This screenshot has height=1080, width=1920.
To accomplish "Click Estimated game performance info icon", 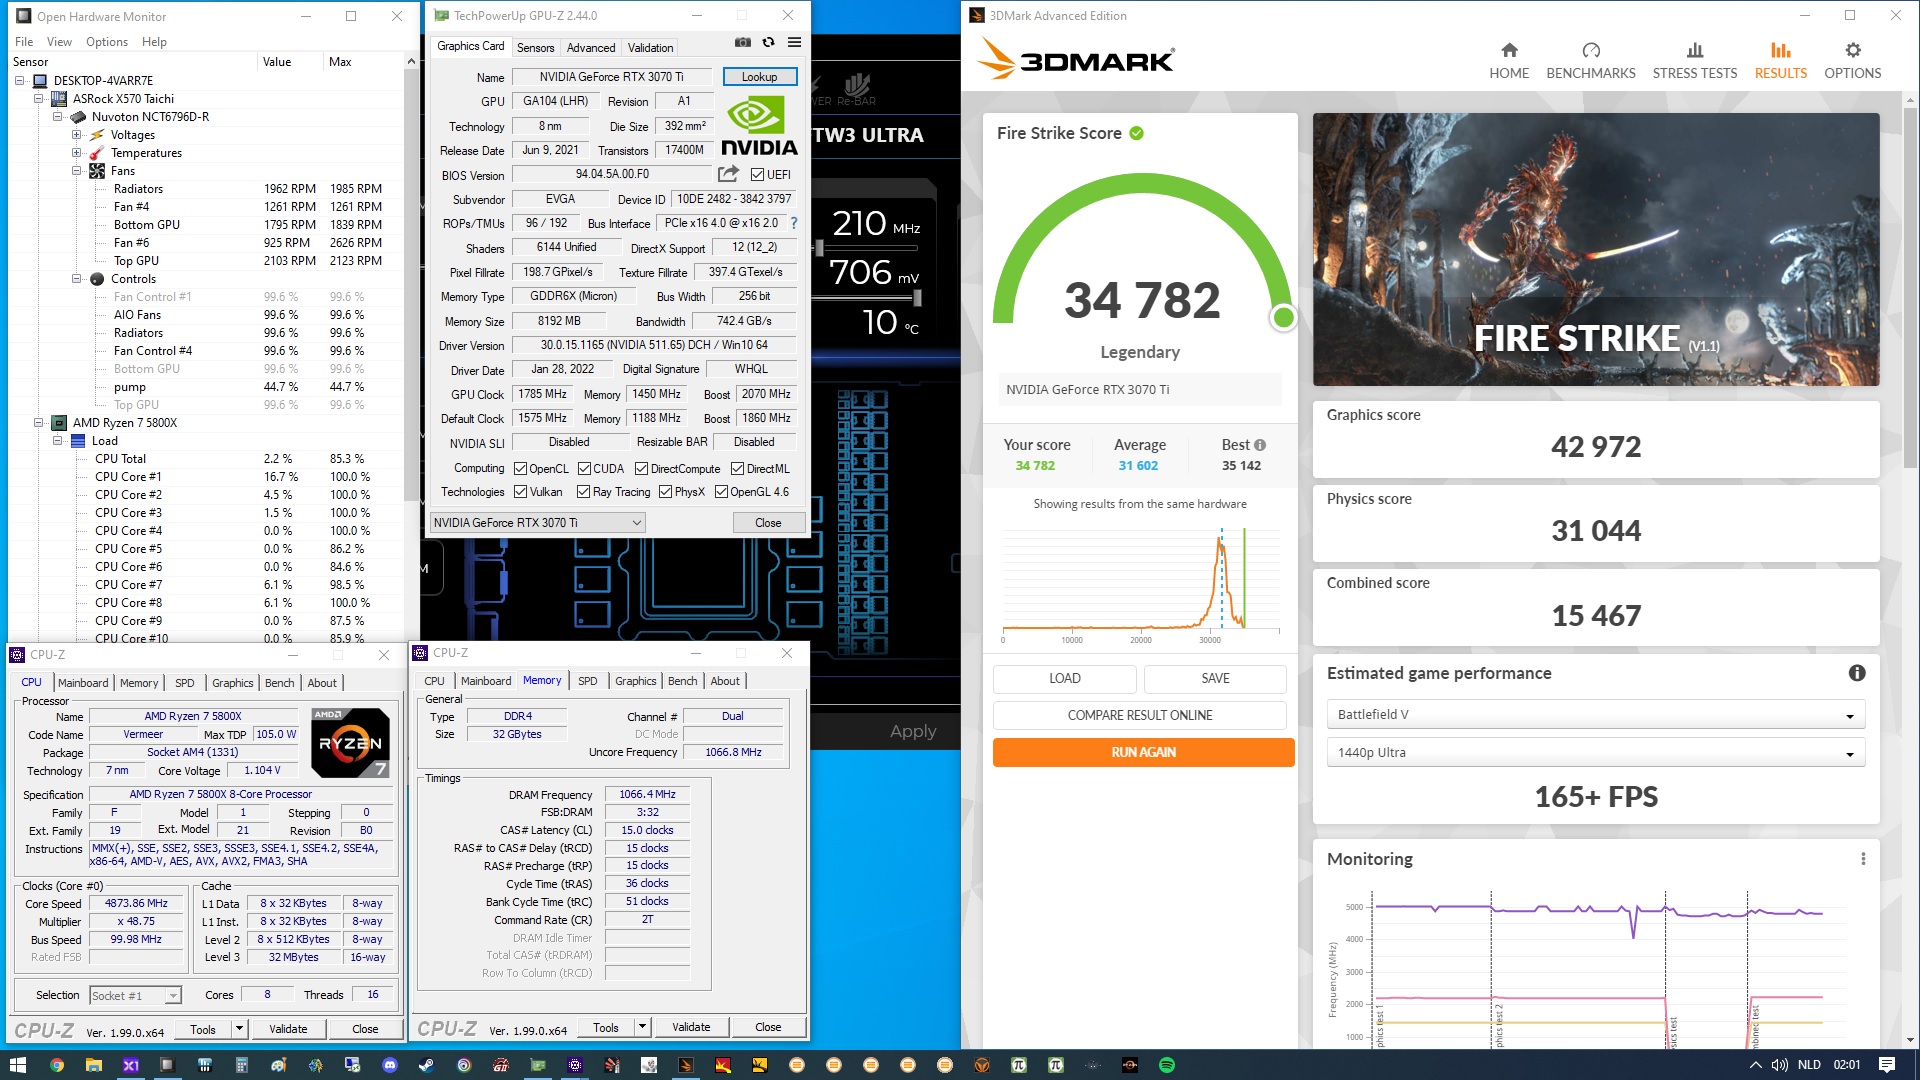I will [1857, 673].
